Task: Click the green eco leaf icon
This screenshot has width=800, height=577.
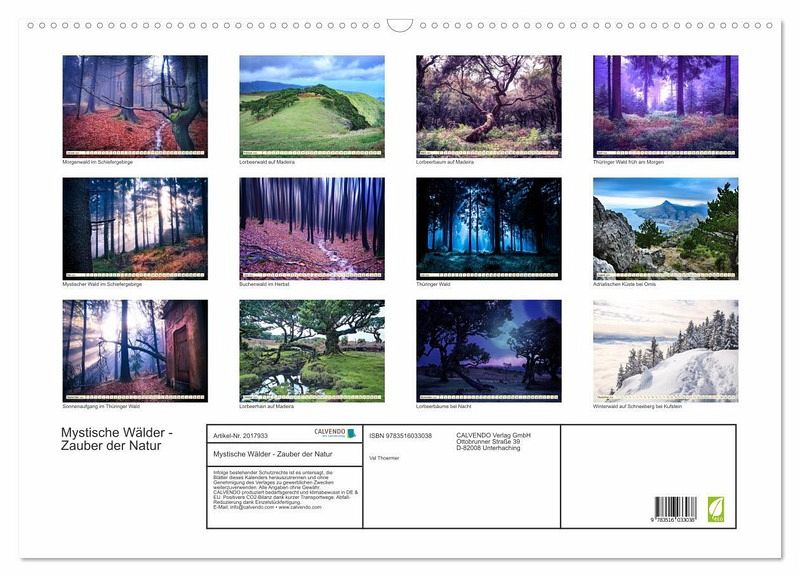Action: pyautogui.click(x=716, y=509)
